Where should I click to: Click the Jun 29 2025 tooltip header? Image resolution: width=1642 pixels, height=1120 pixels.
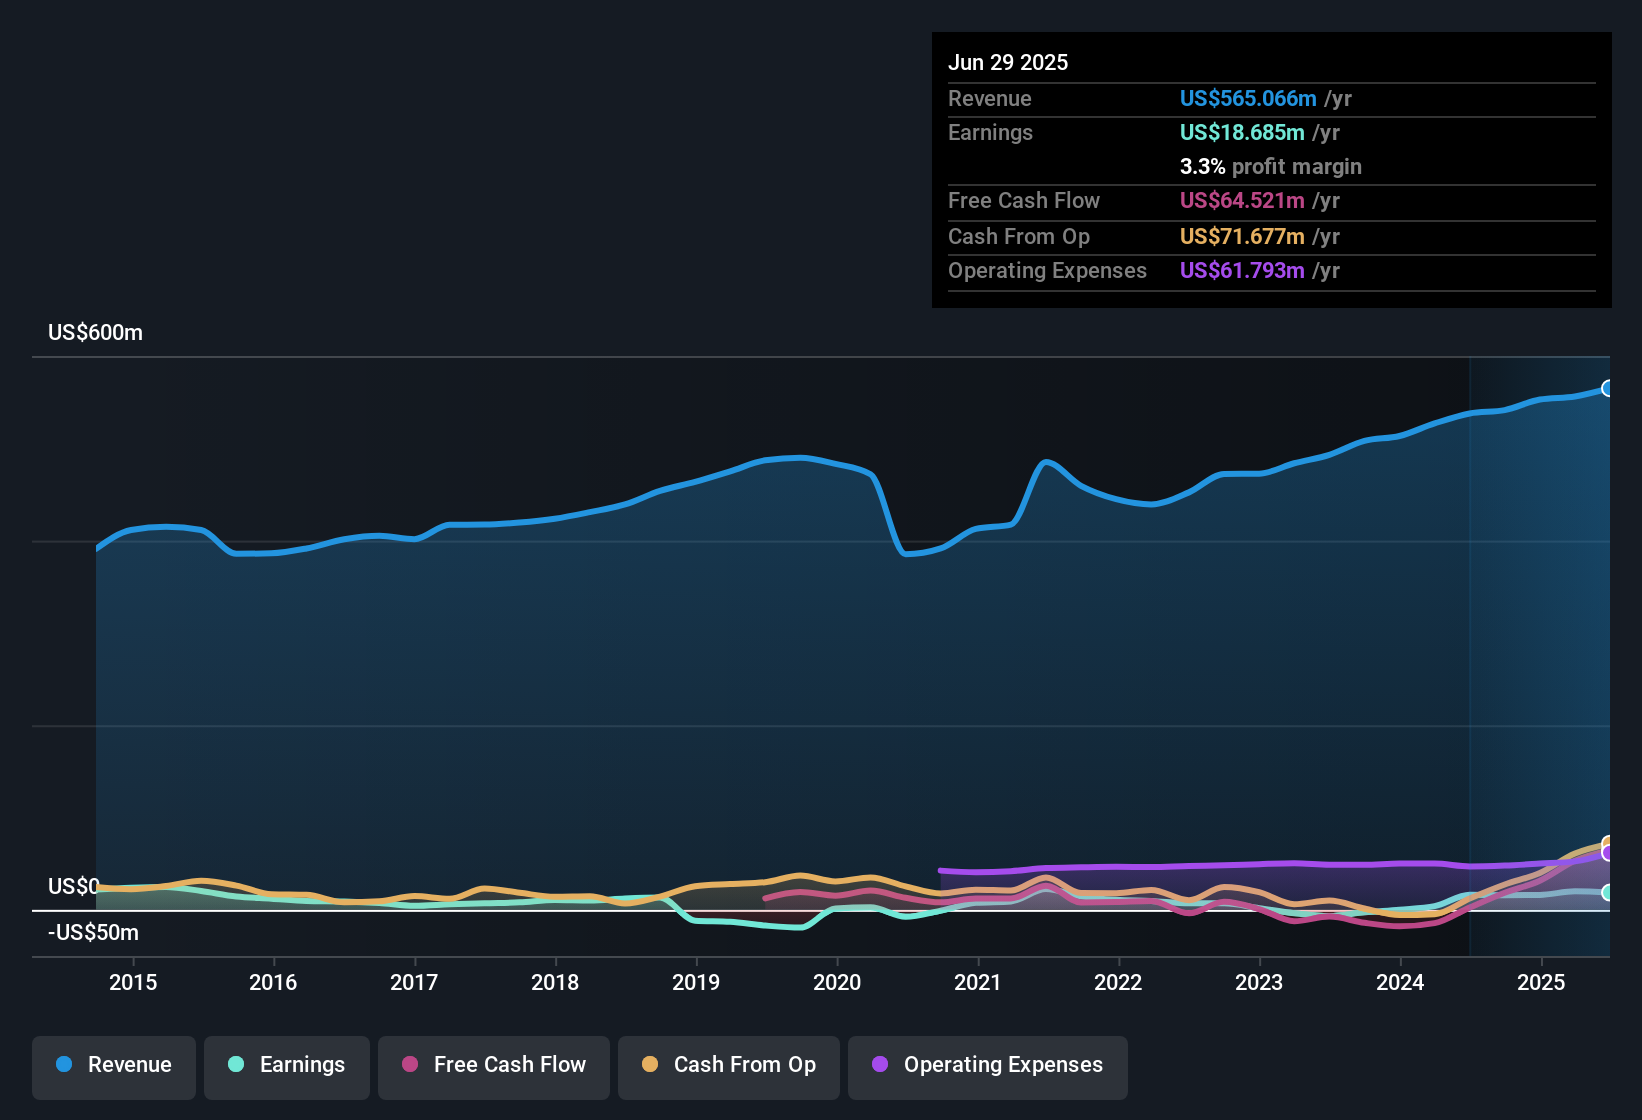pos(1008,62)
